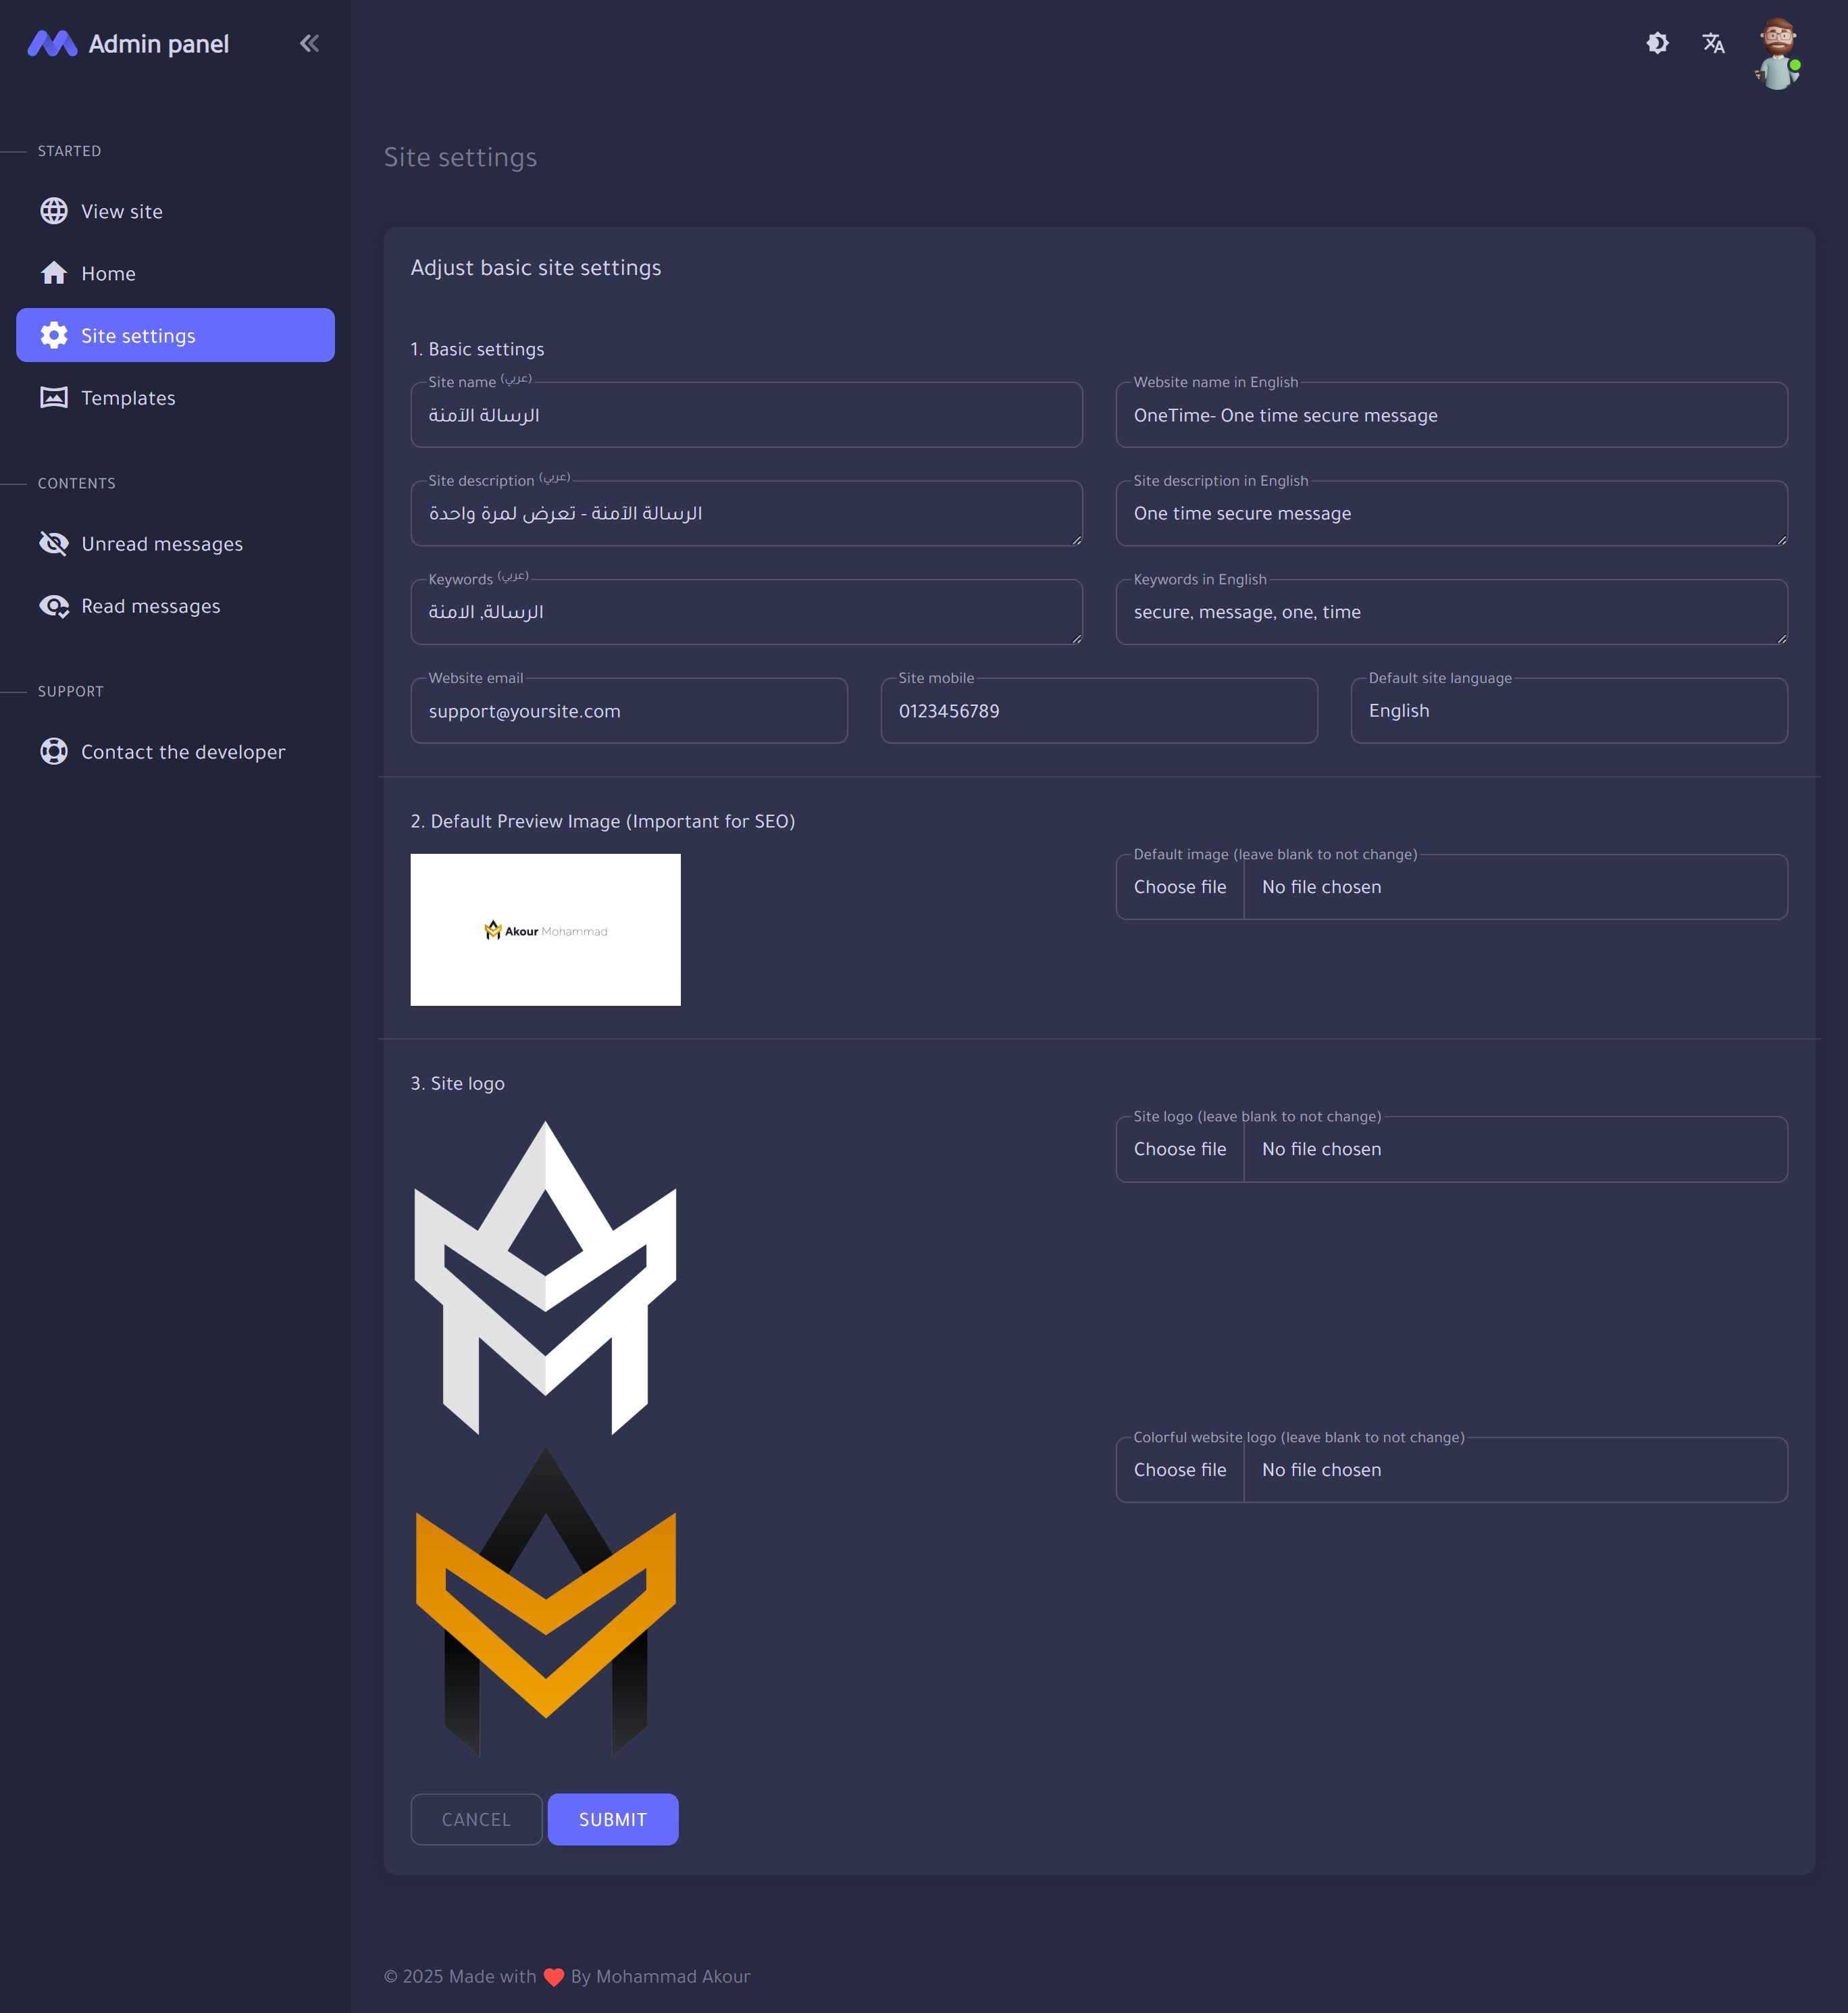The height and width of the screenshot is (2013, 1848).
Task: Open Unread messages in sidebar
Action: 161,544
